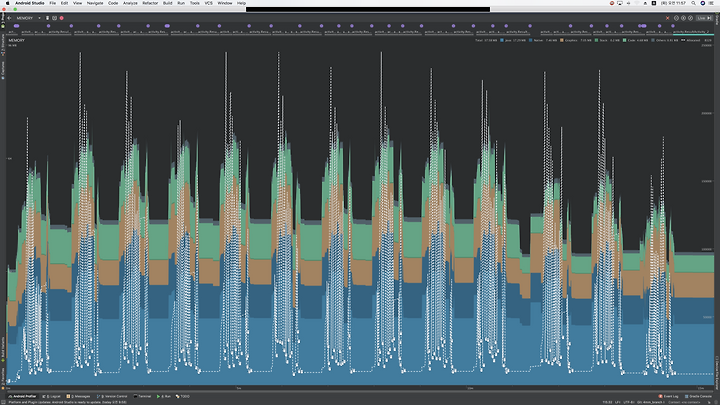Click the Apple menu icon

(7, 3)
